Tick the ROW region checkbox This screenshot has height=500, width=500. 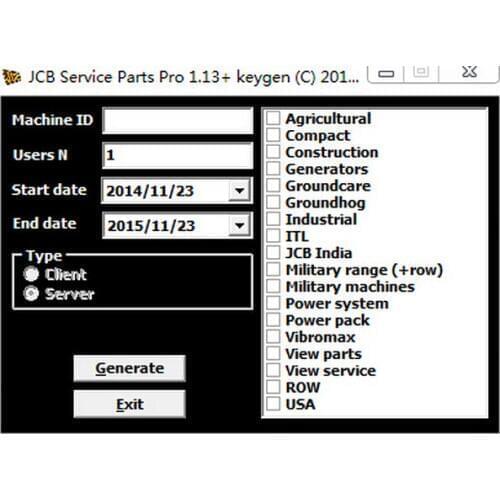click(x=273, y=387)
